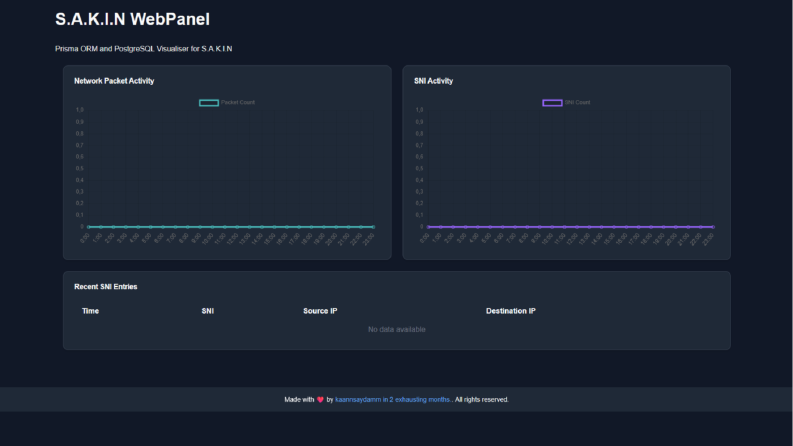Image resolution: width=793 pixels, height=446 pixels.
Task: Select the 23:00 data point on SNI chart
Action: (713, 227)
